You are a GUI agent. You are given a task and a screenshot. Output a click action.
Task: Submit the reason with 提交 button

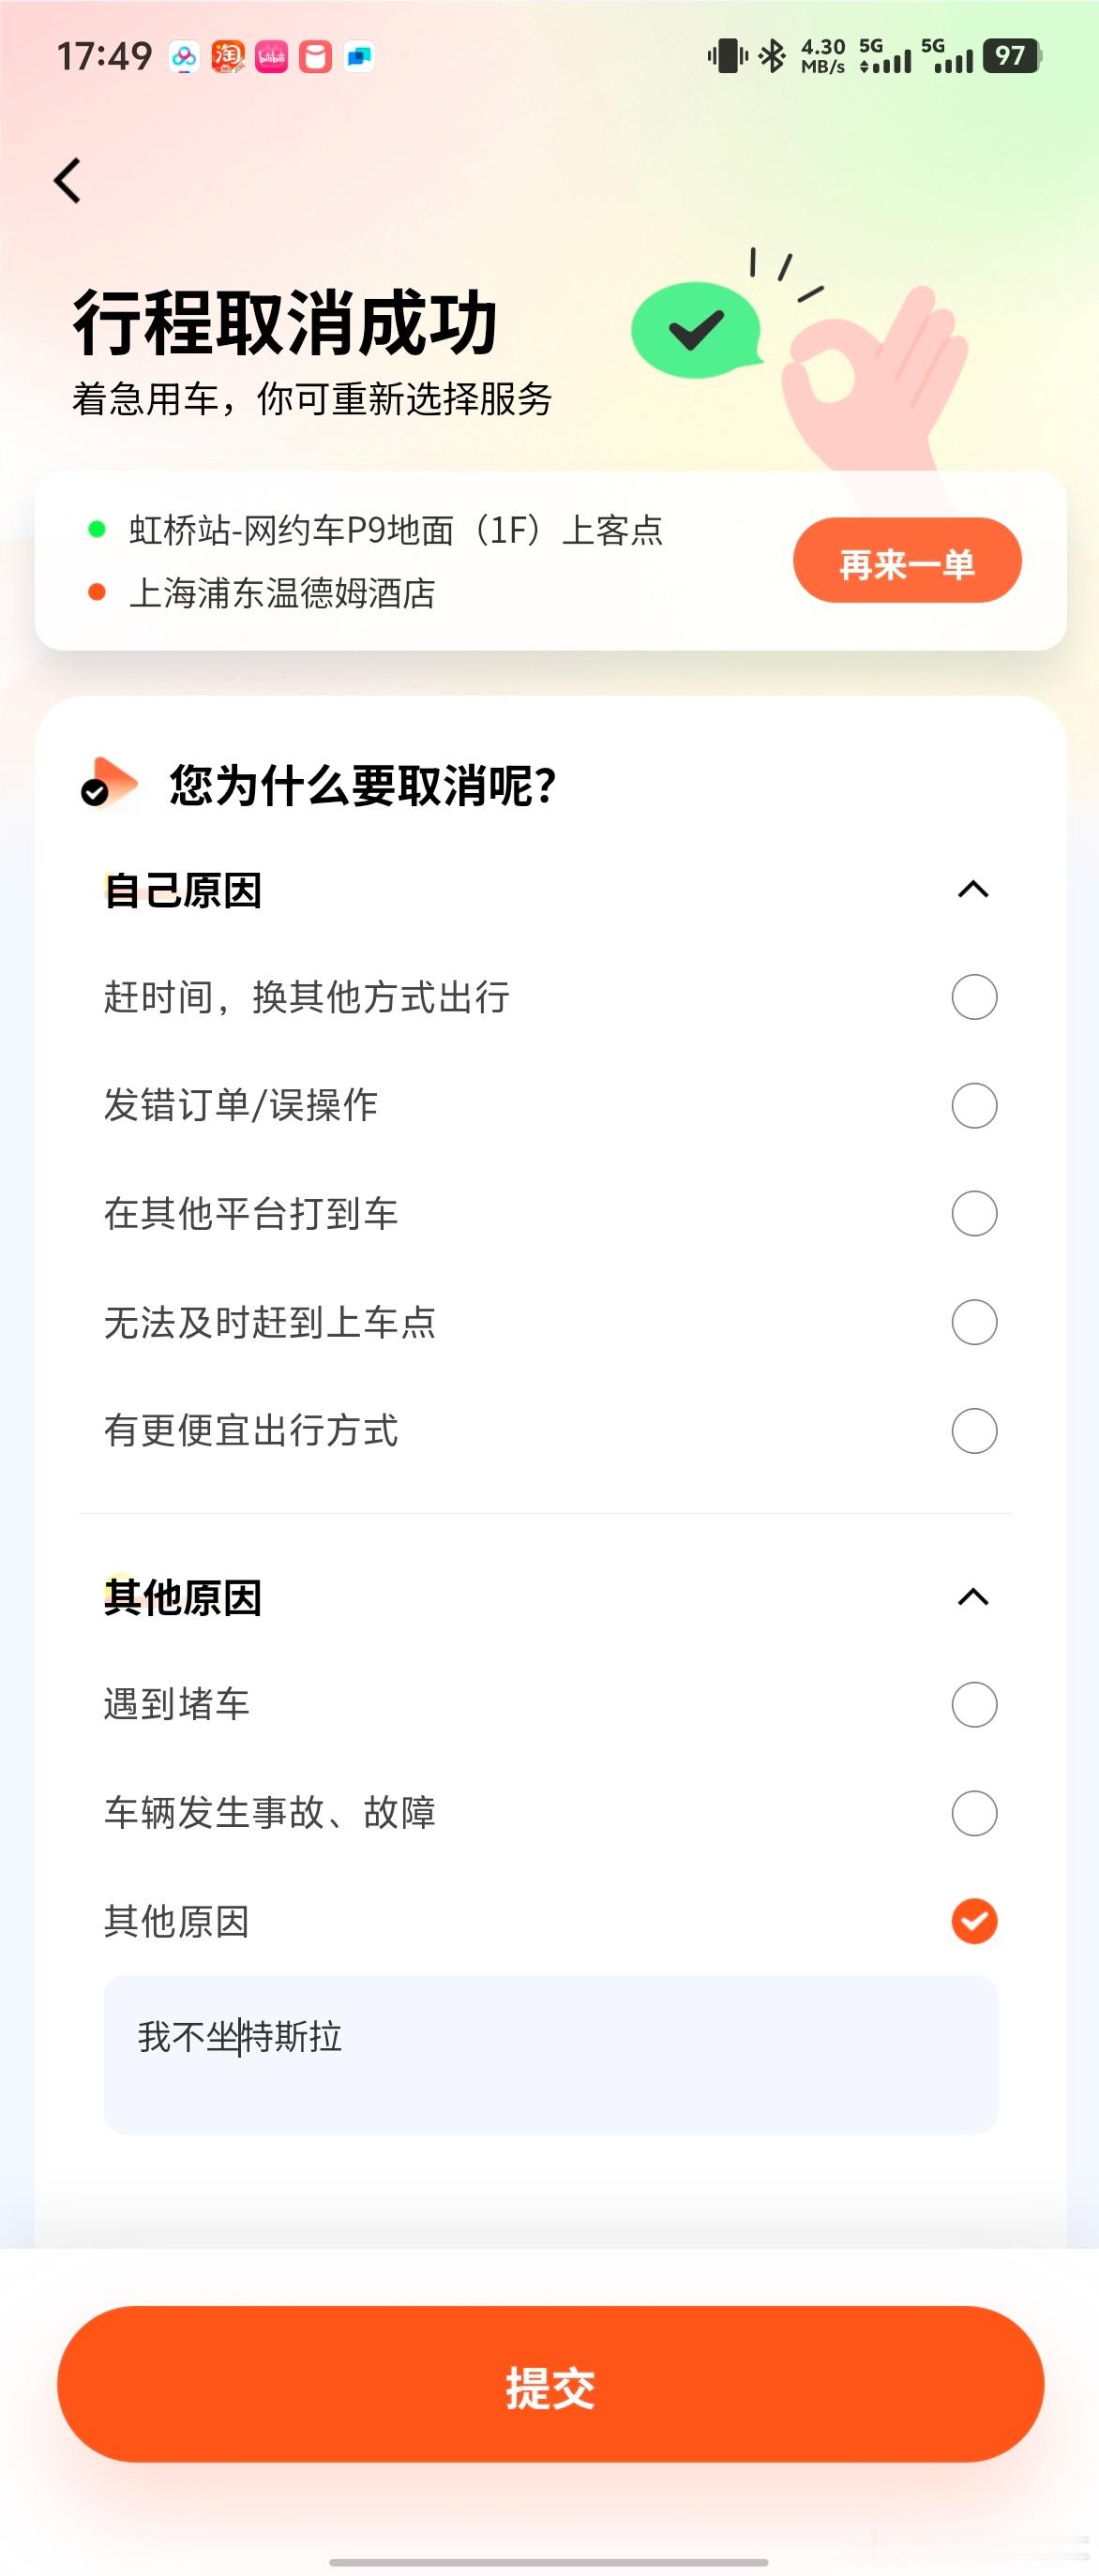(550, 2384)
